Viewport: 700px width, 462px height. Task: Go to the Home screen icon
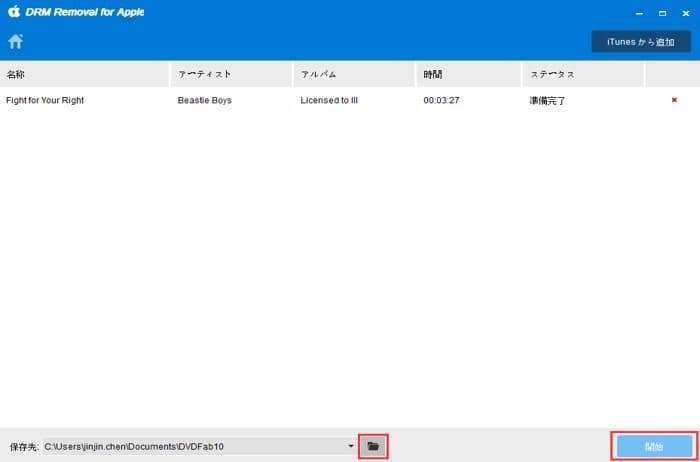15,42
